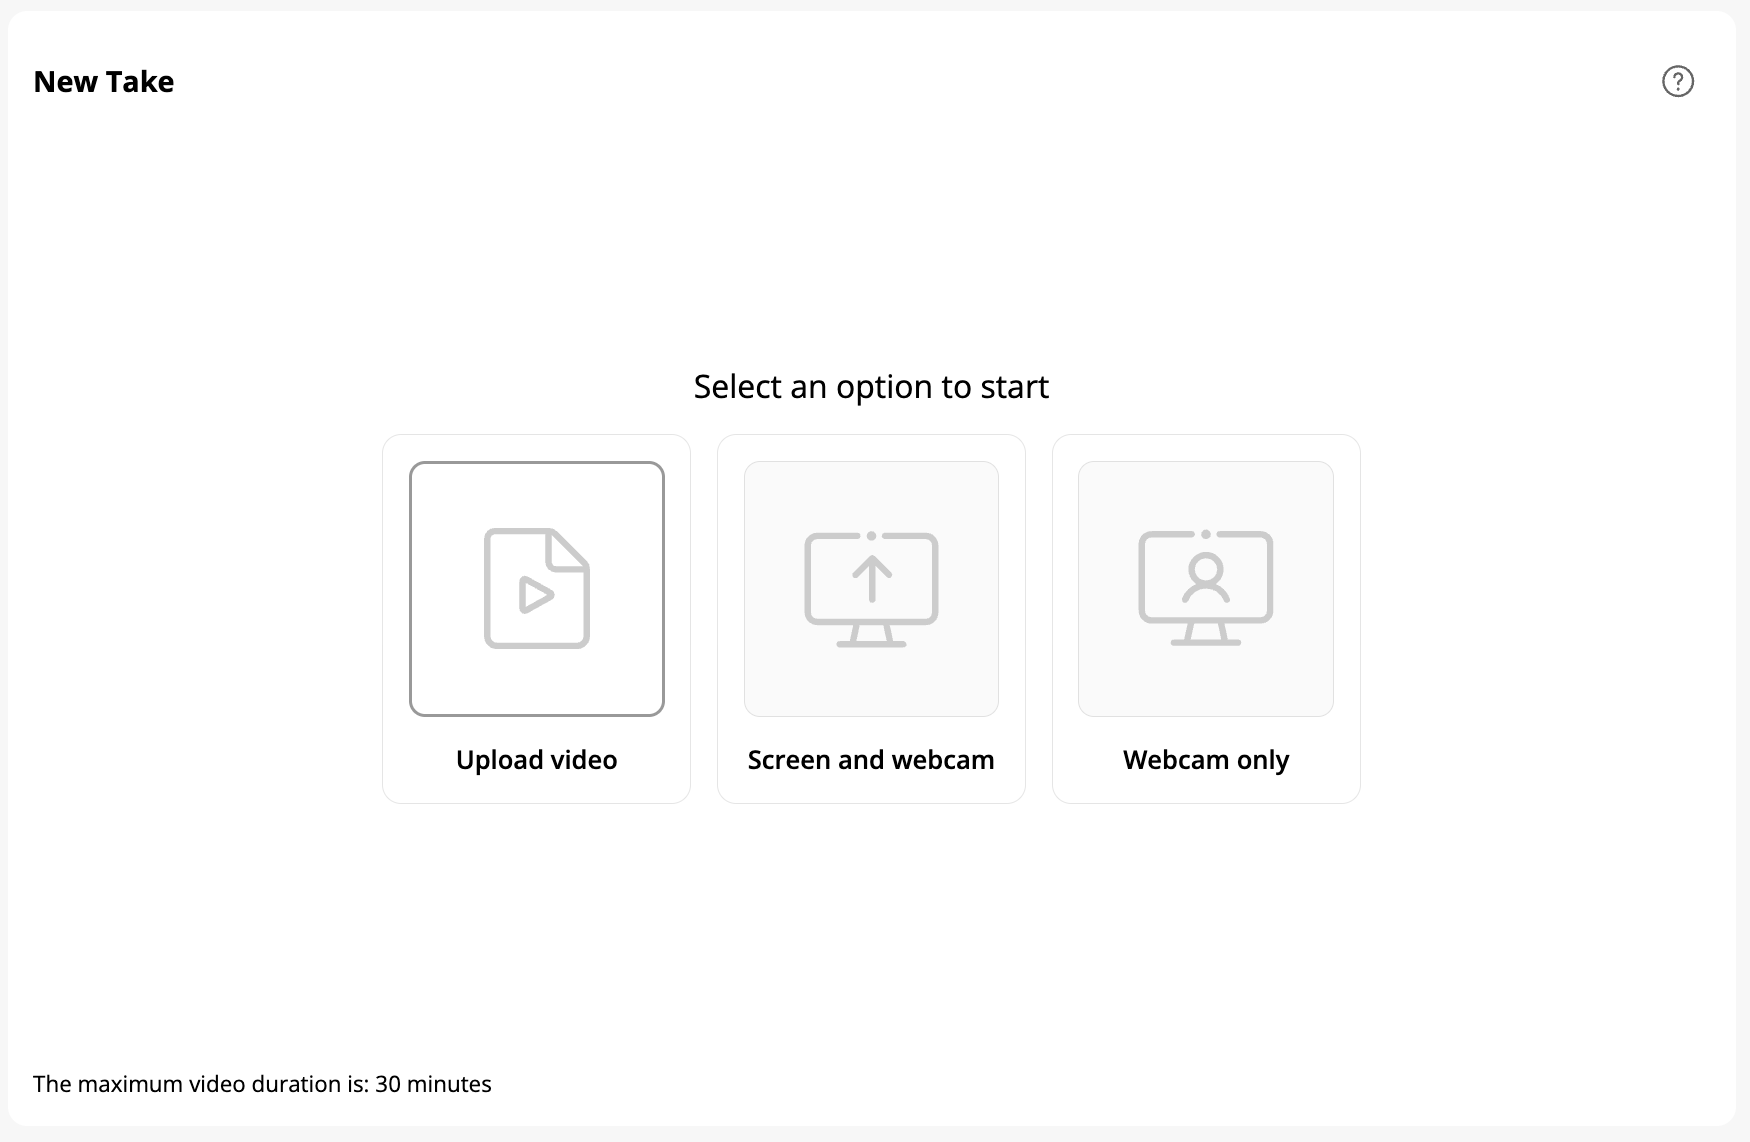Click the "Select an option to start" text
The image size is (1750, 1142).
click(x=871, y=387)
